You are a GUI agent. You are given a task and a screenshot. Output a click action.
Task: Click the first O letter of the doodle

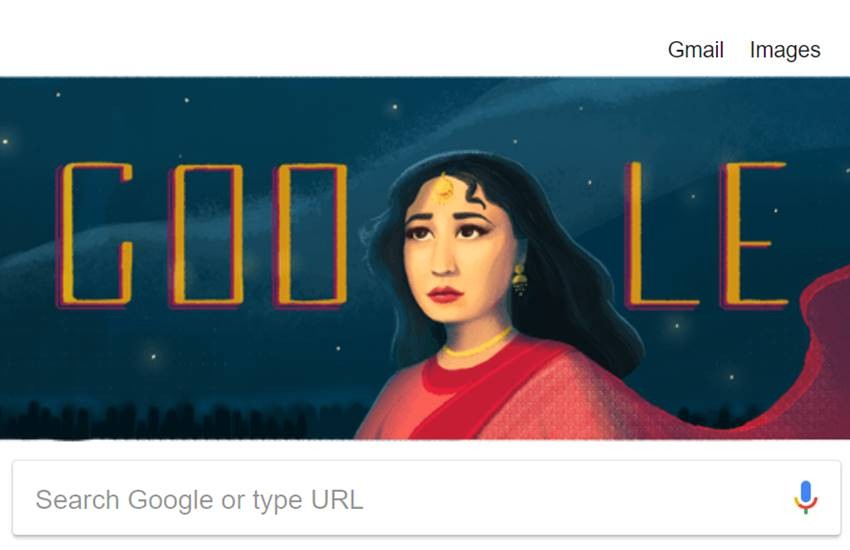207,235
